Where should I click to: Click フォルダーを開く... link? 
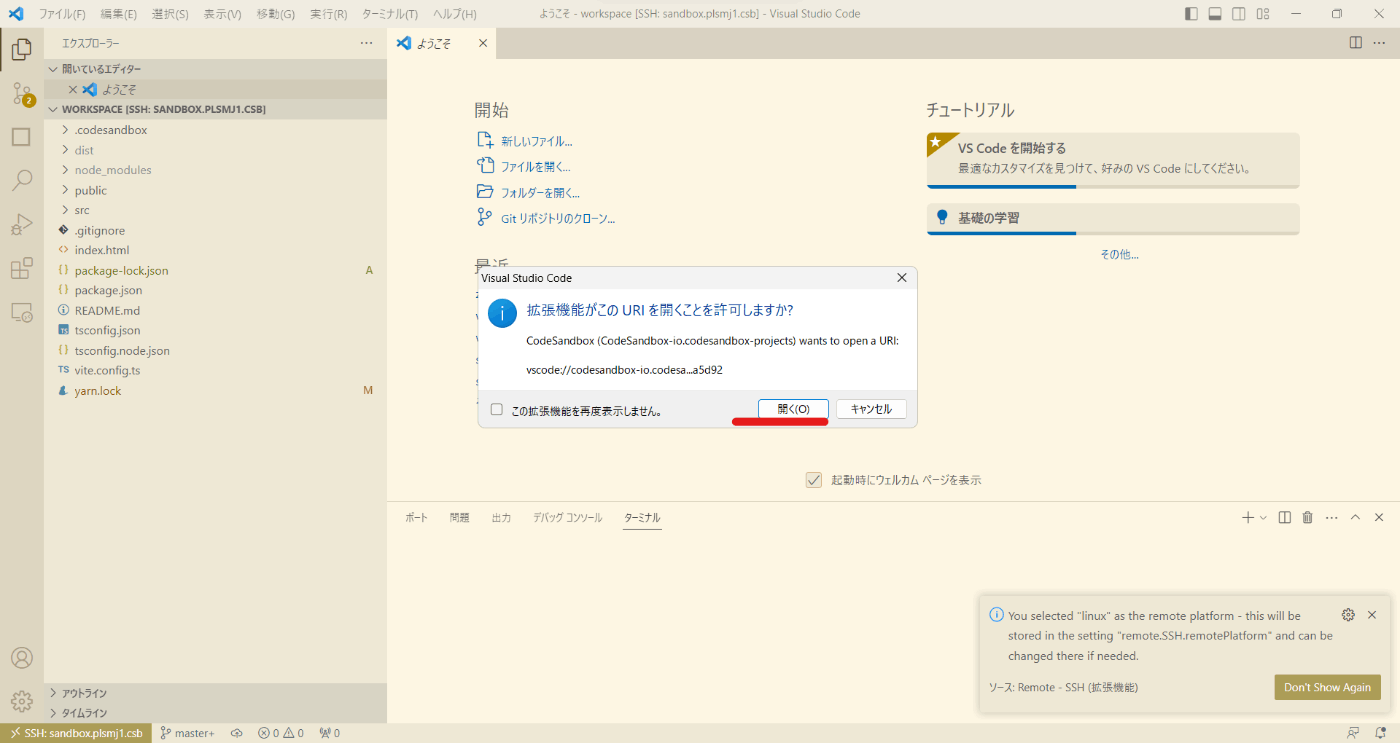[540, 193]
